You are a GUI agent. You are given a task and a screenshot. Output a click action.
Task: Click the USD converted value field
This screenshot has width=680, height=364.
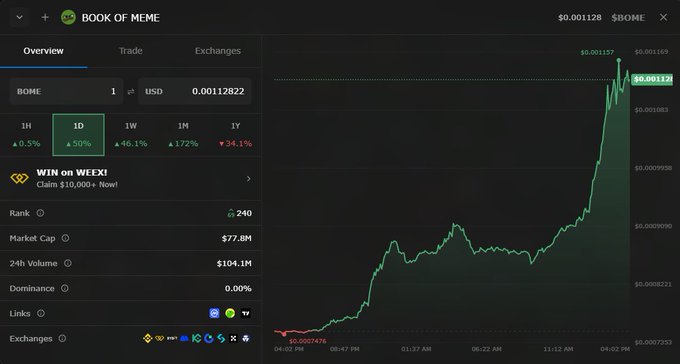tap(195, 91)
